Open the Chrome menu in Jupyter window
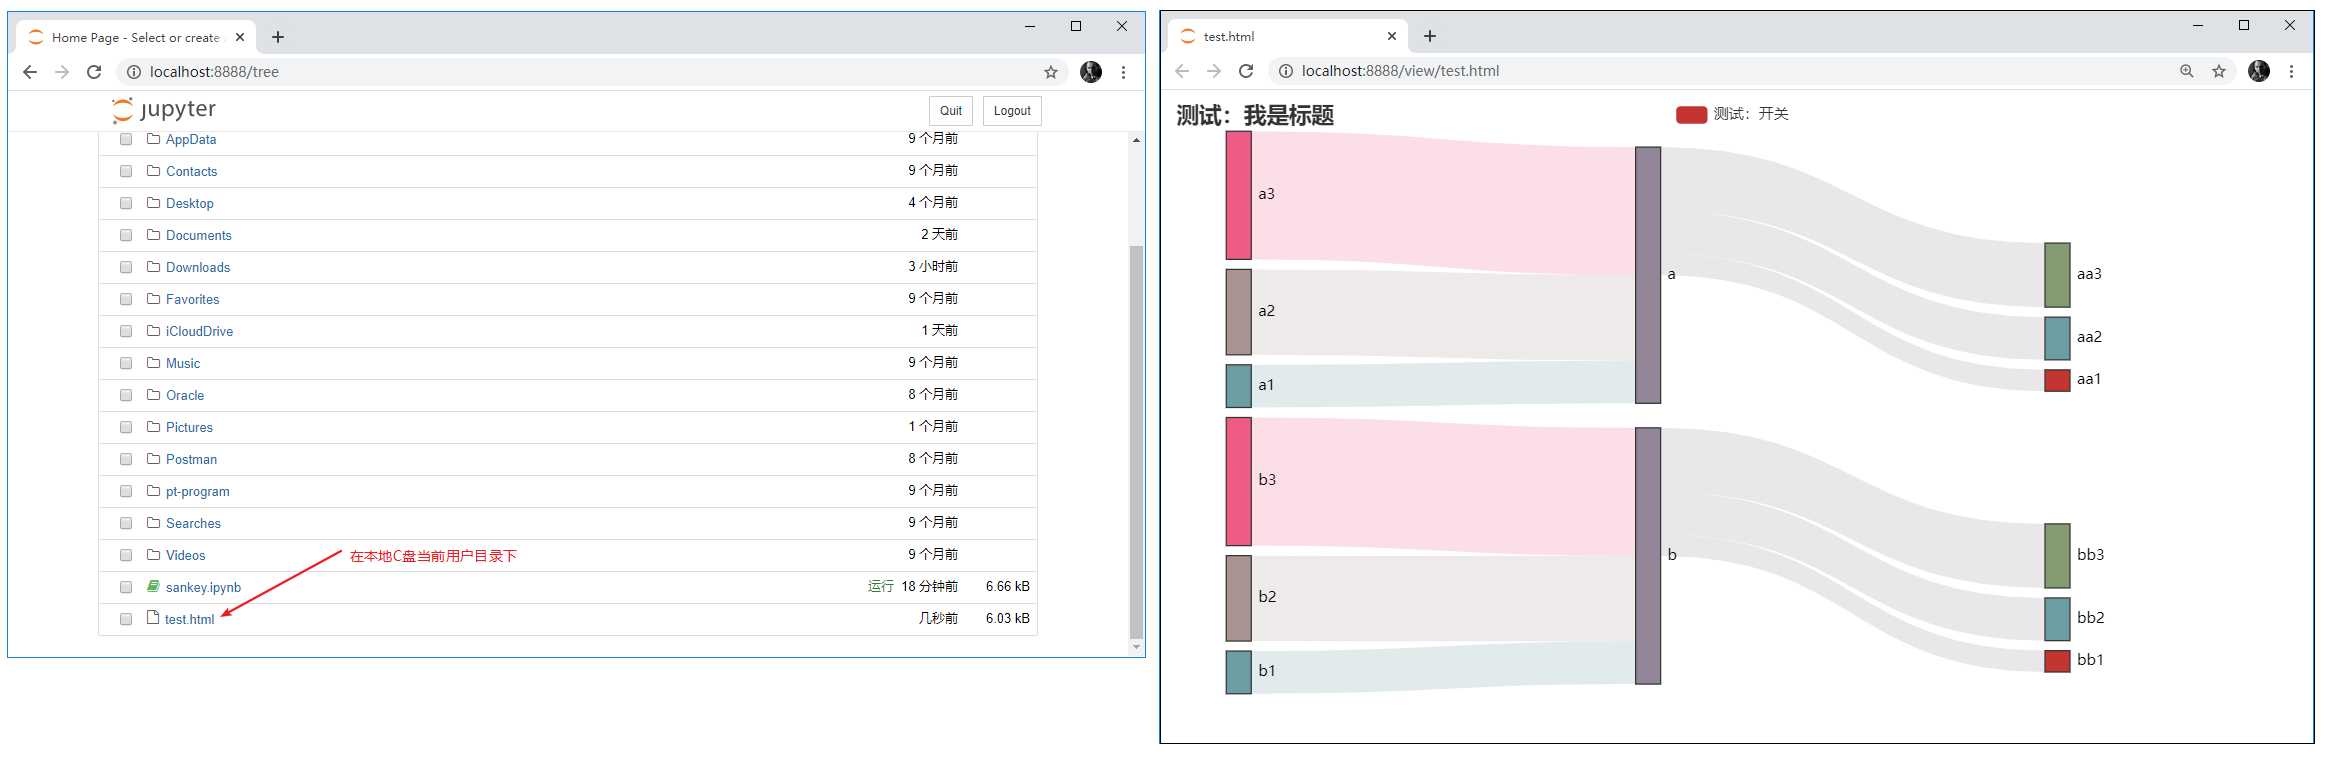 [x=1123, y=72]
